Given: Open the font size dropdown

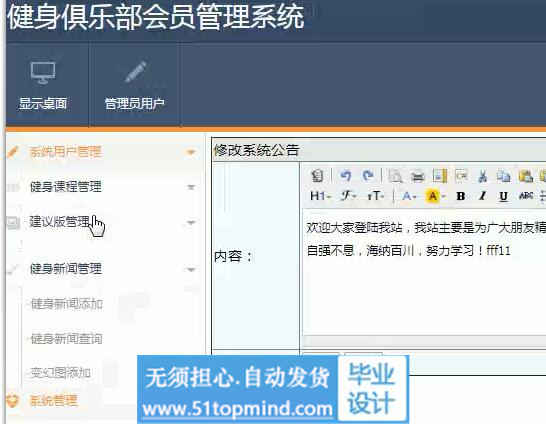Looking at the screenshot, I should (x=375, y=196).
